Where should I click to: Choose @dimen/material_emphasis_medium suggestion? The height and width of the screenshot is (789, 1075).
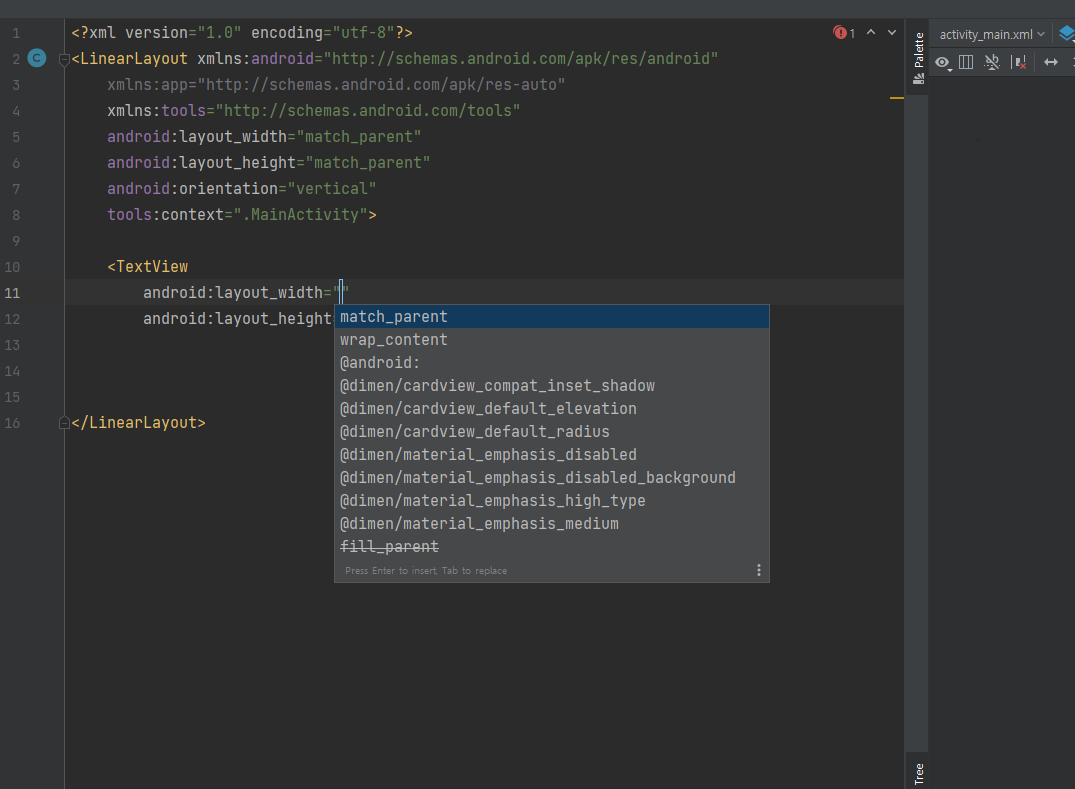pyautogui.click(x=552, y=524)
